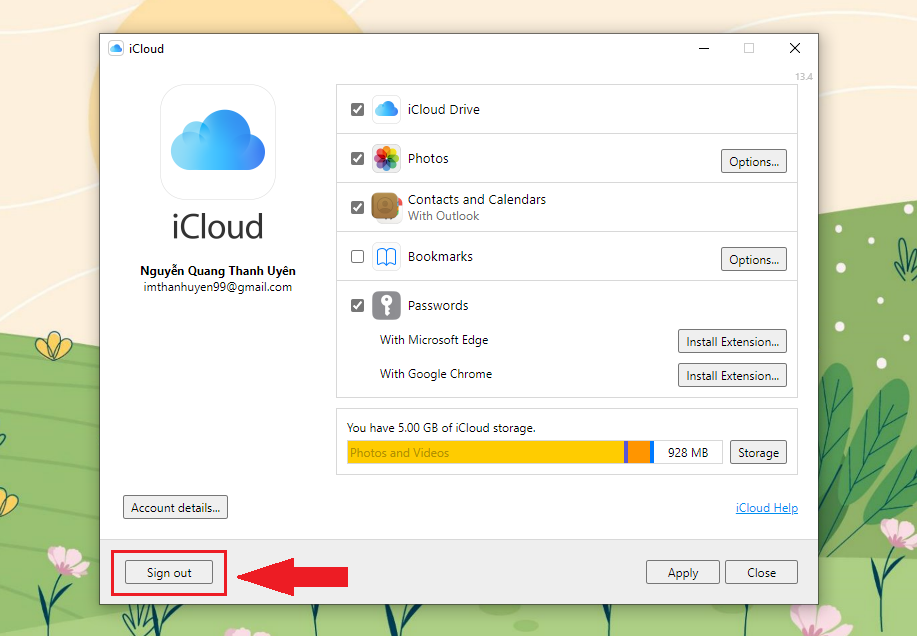Image resolution: width=917 pixels, height=636 pixels.
Task: Open Bookmarks Options button
Action: [x=754, y=260]
